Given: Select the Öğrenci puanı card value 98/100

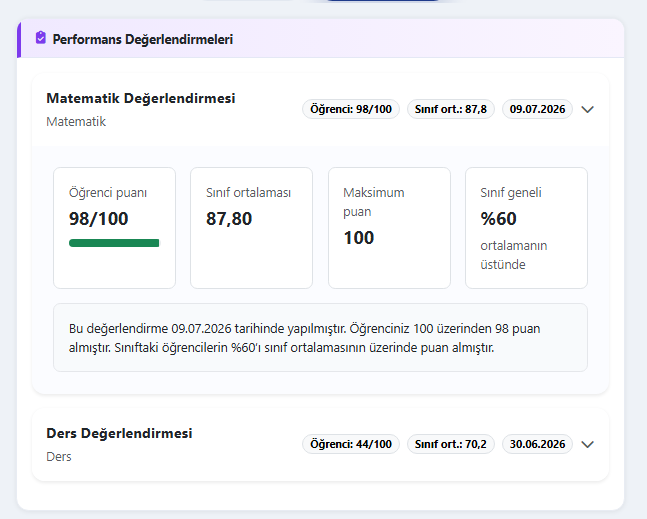Looking at the screenshot, I should click(99, 219).
